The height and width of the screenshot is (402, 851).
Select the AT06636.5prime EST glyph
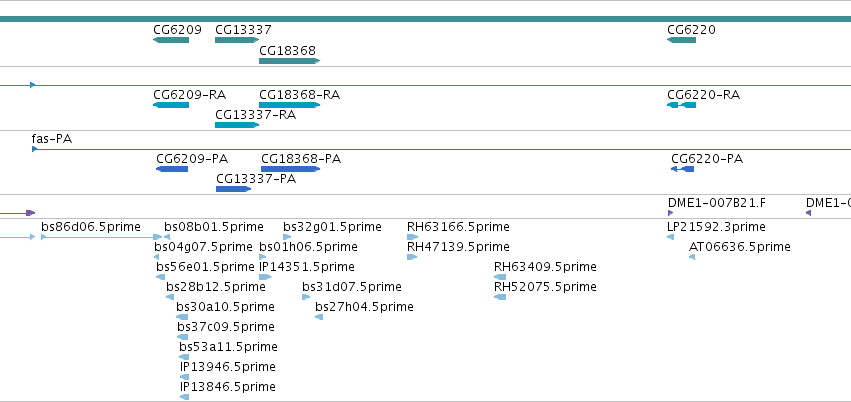pos(692,257)
